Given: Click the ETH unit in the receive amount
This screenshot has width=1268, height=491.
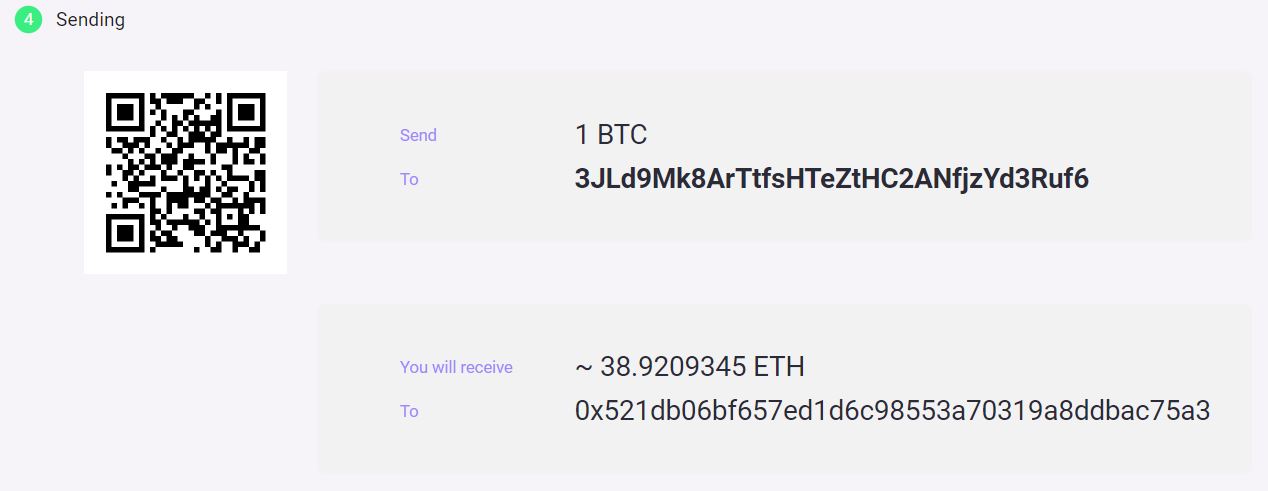Looking at the screenshot, I should (779, 367).
